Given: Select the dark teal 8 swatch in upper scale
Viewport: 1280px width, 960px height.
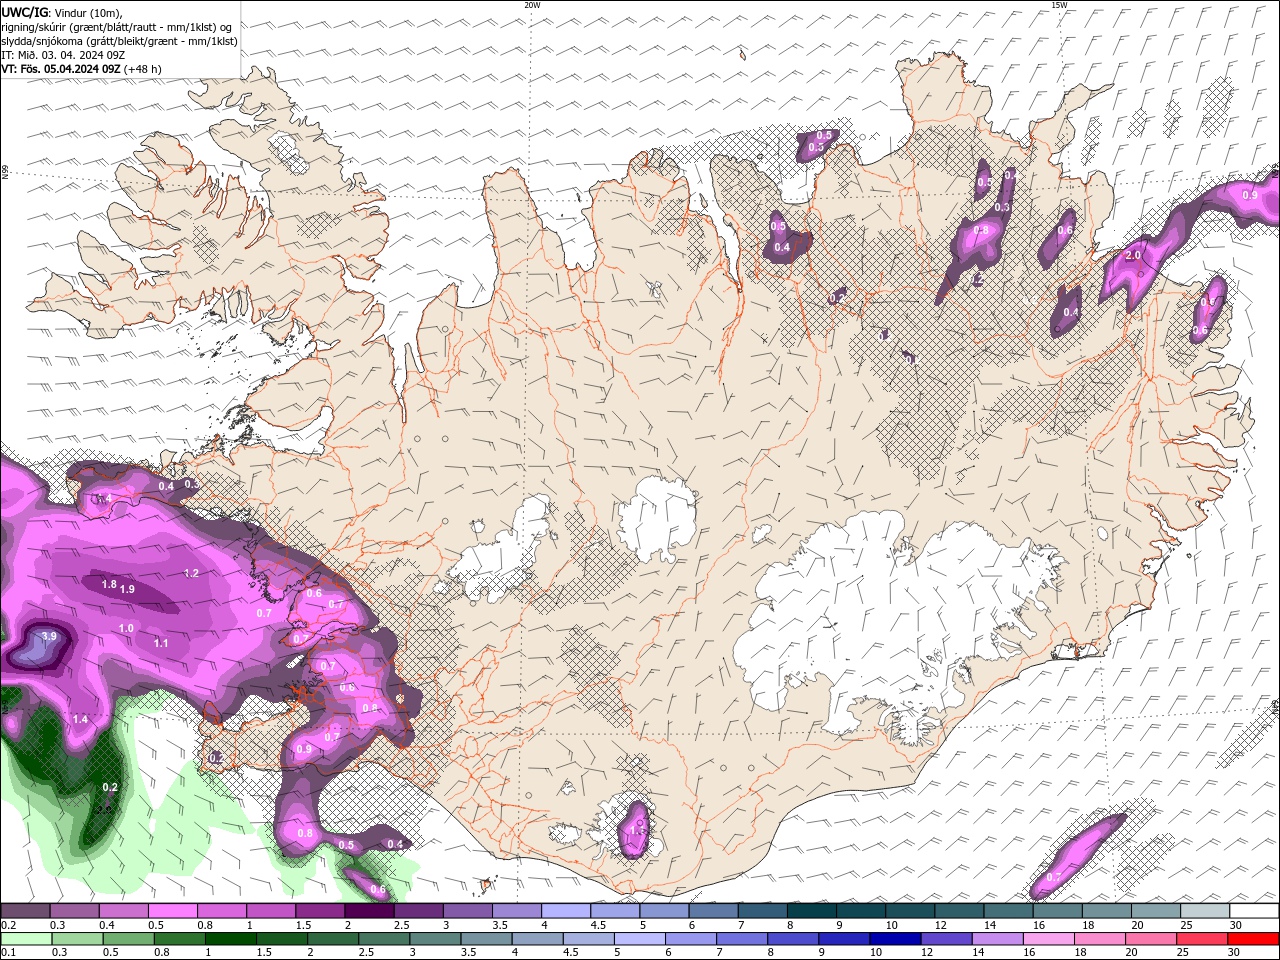Looking at the screenshot, I should [810, 911].
